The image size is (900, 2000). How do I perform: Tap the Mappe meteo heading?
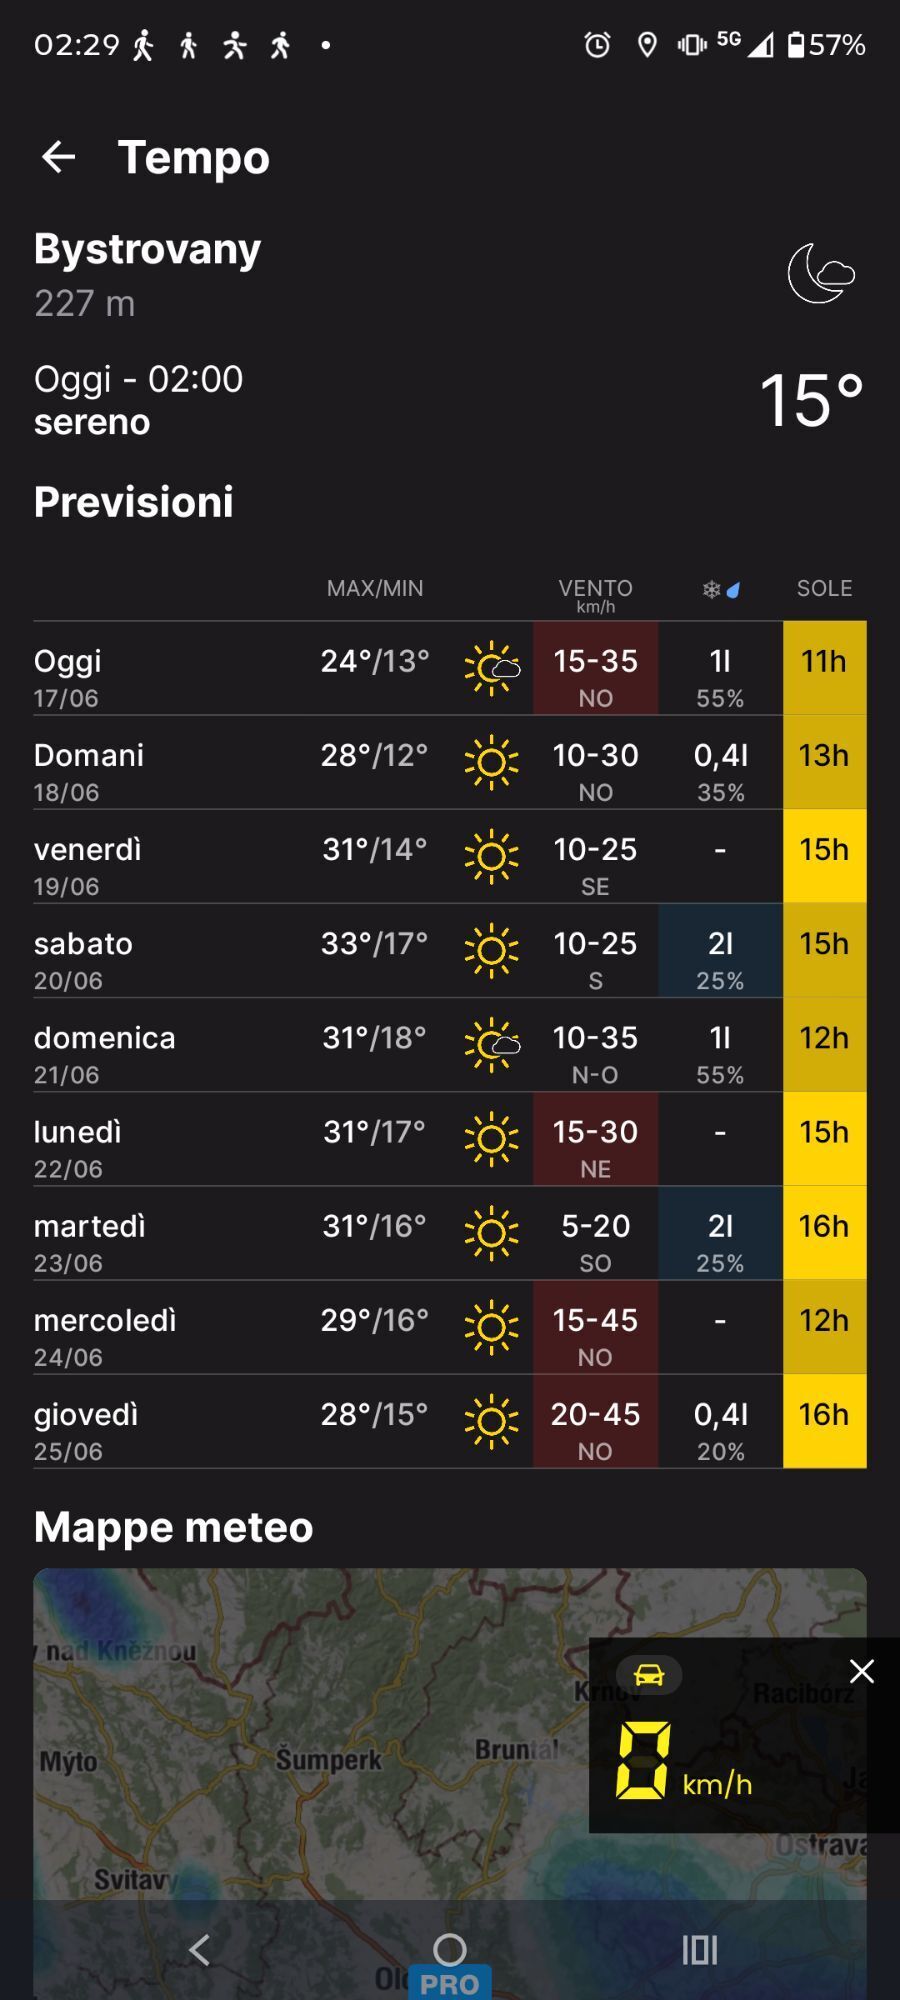(174, 1527)
